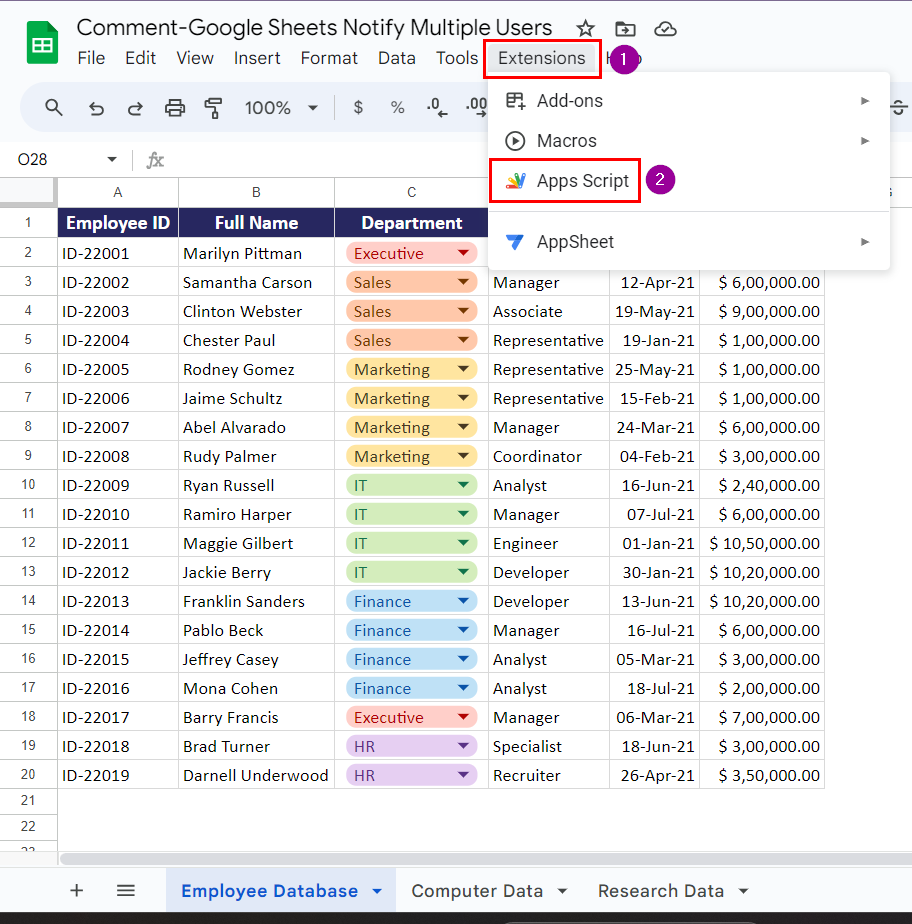Screen dimensions: 912x924
Task: Click the Full Name header cell
Action: coord(256,223)
